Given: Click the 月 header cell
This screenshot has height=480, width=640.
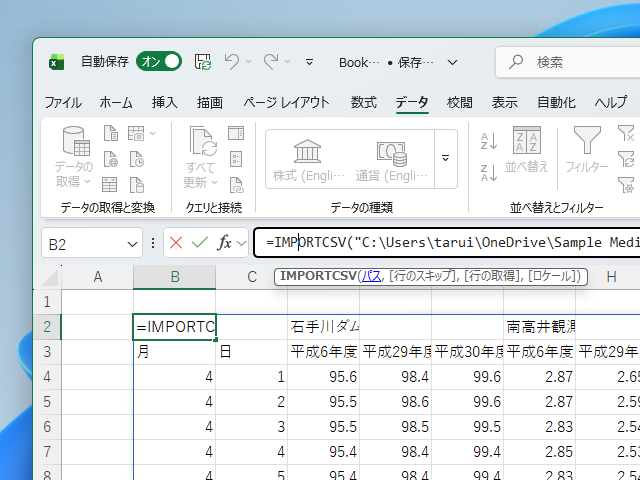Looking at the screenshot, I should coord(175,352).
